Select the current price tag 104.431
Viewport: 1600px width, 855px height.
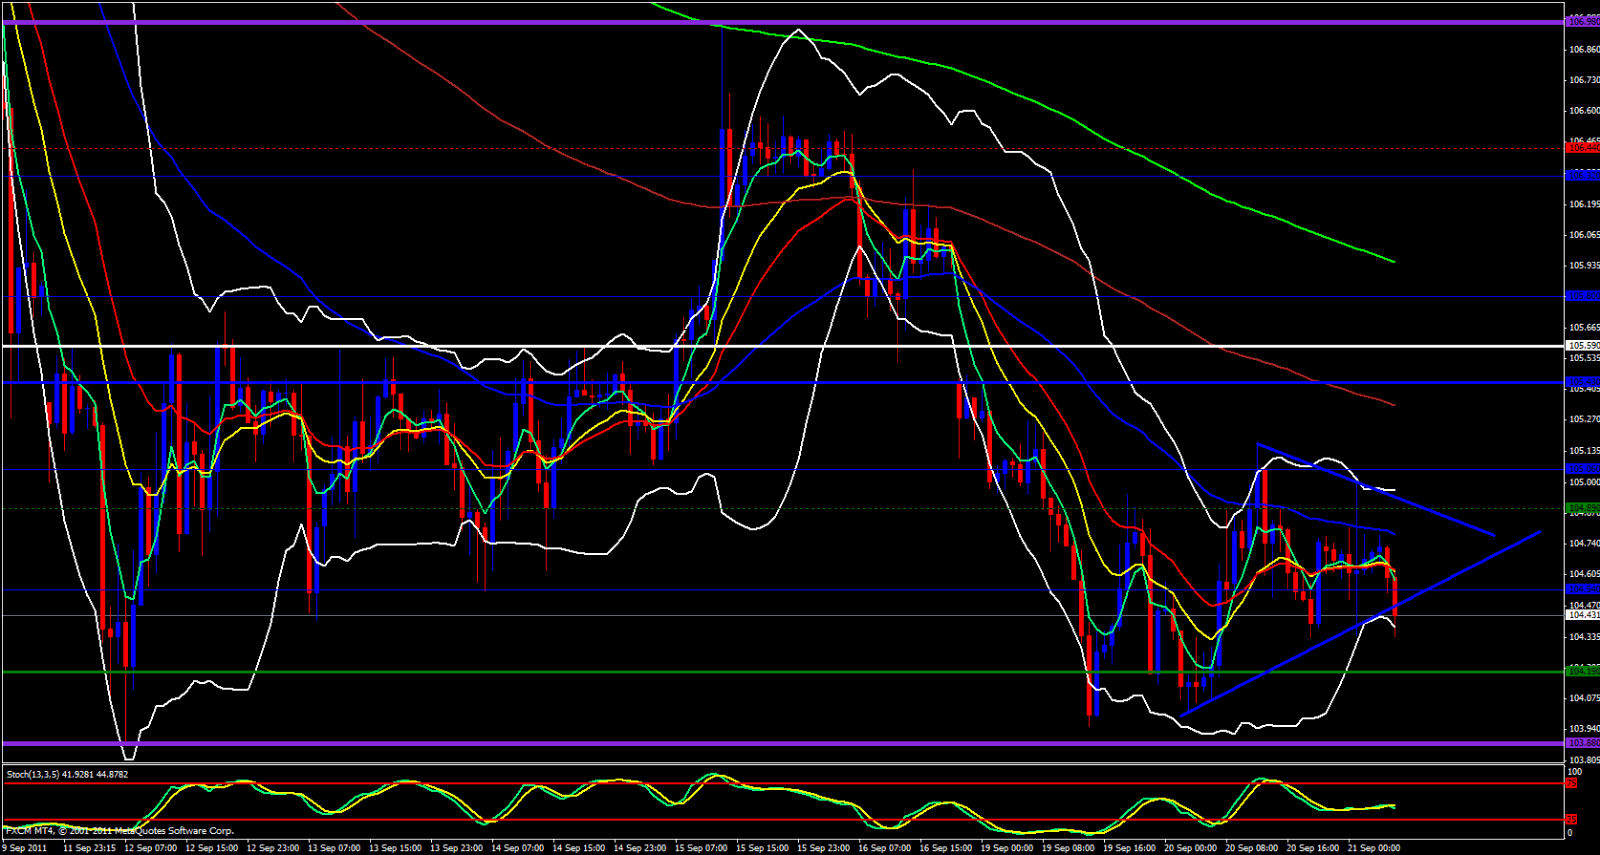pyautogui.click(x=1582, y=615)
